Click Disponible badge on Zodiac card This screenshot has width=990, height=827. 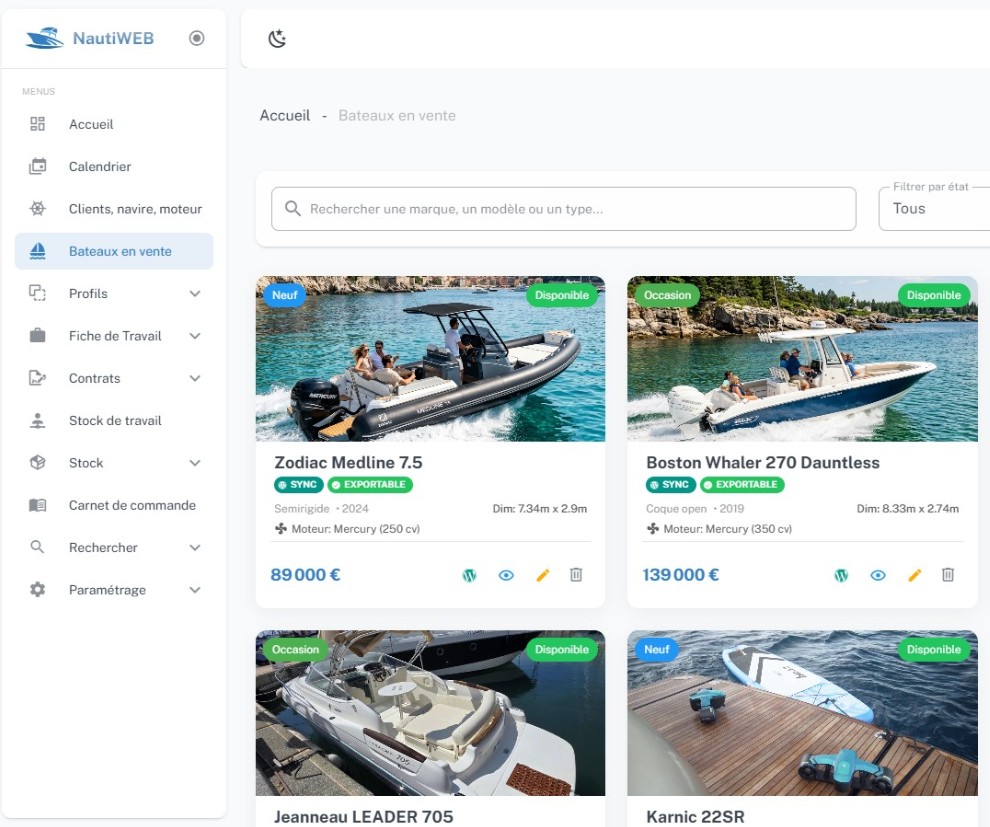tap(562, 295)
